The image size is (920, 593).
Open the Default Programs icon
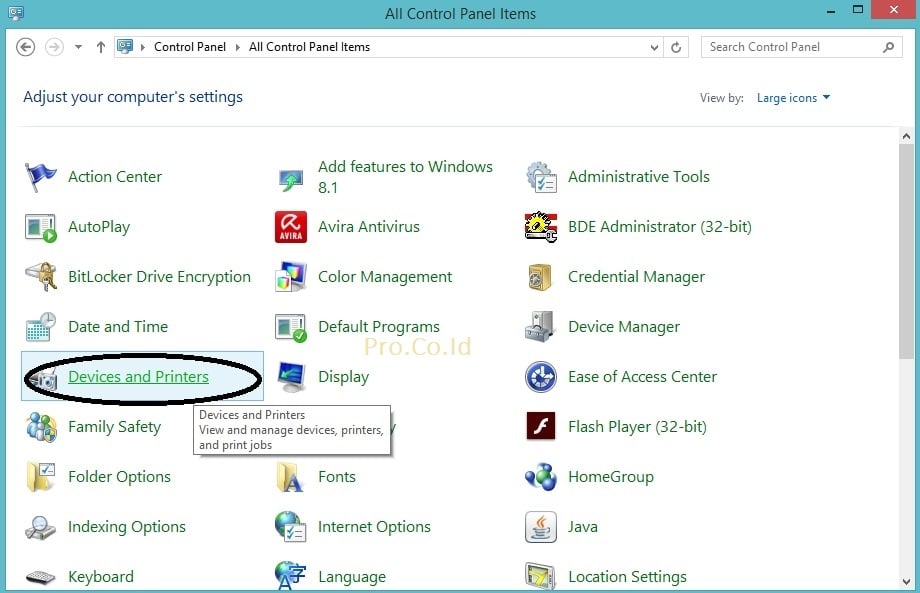point(290,327)
